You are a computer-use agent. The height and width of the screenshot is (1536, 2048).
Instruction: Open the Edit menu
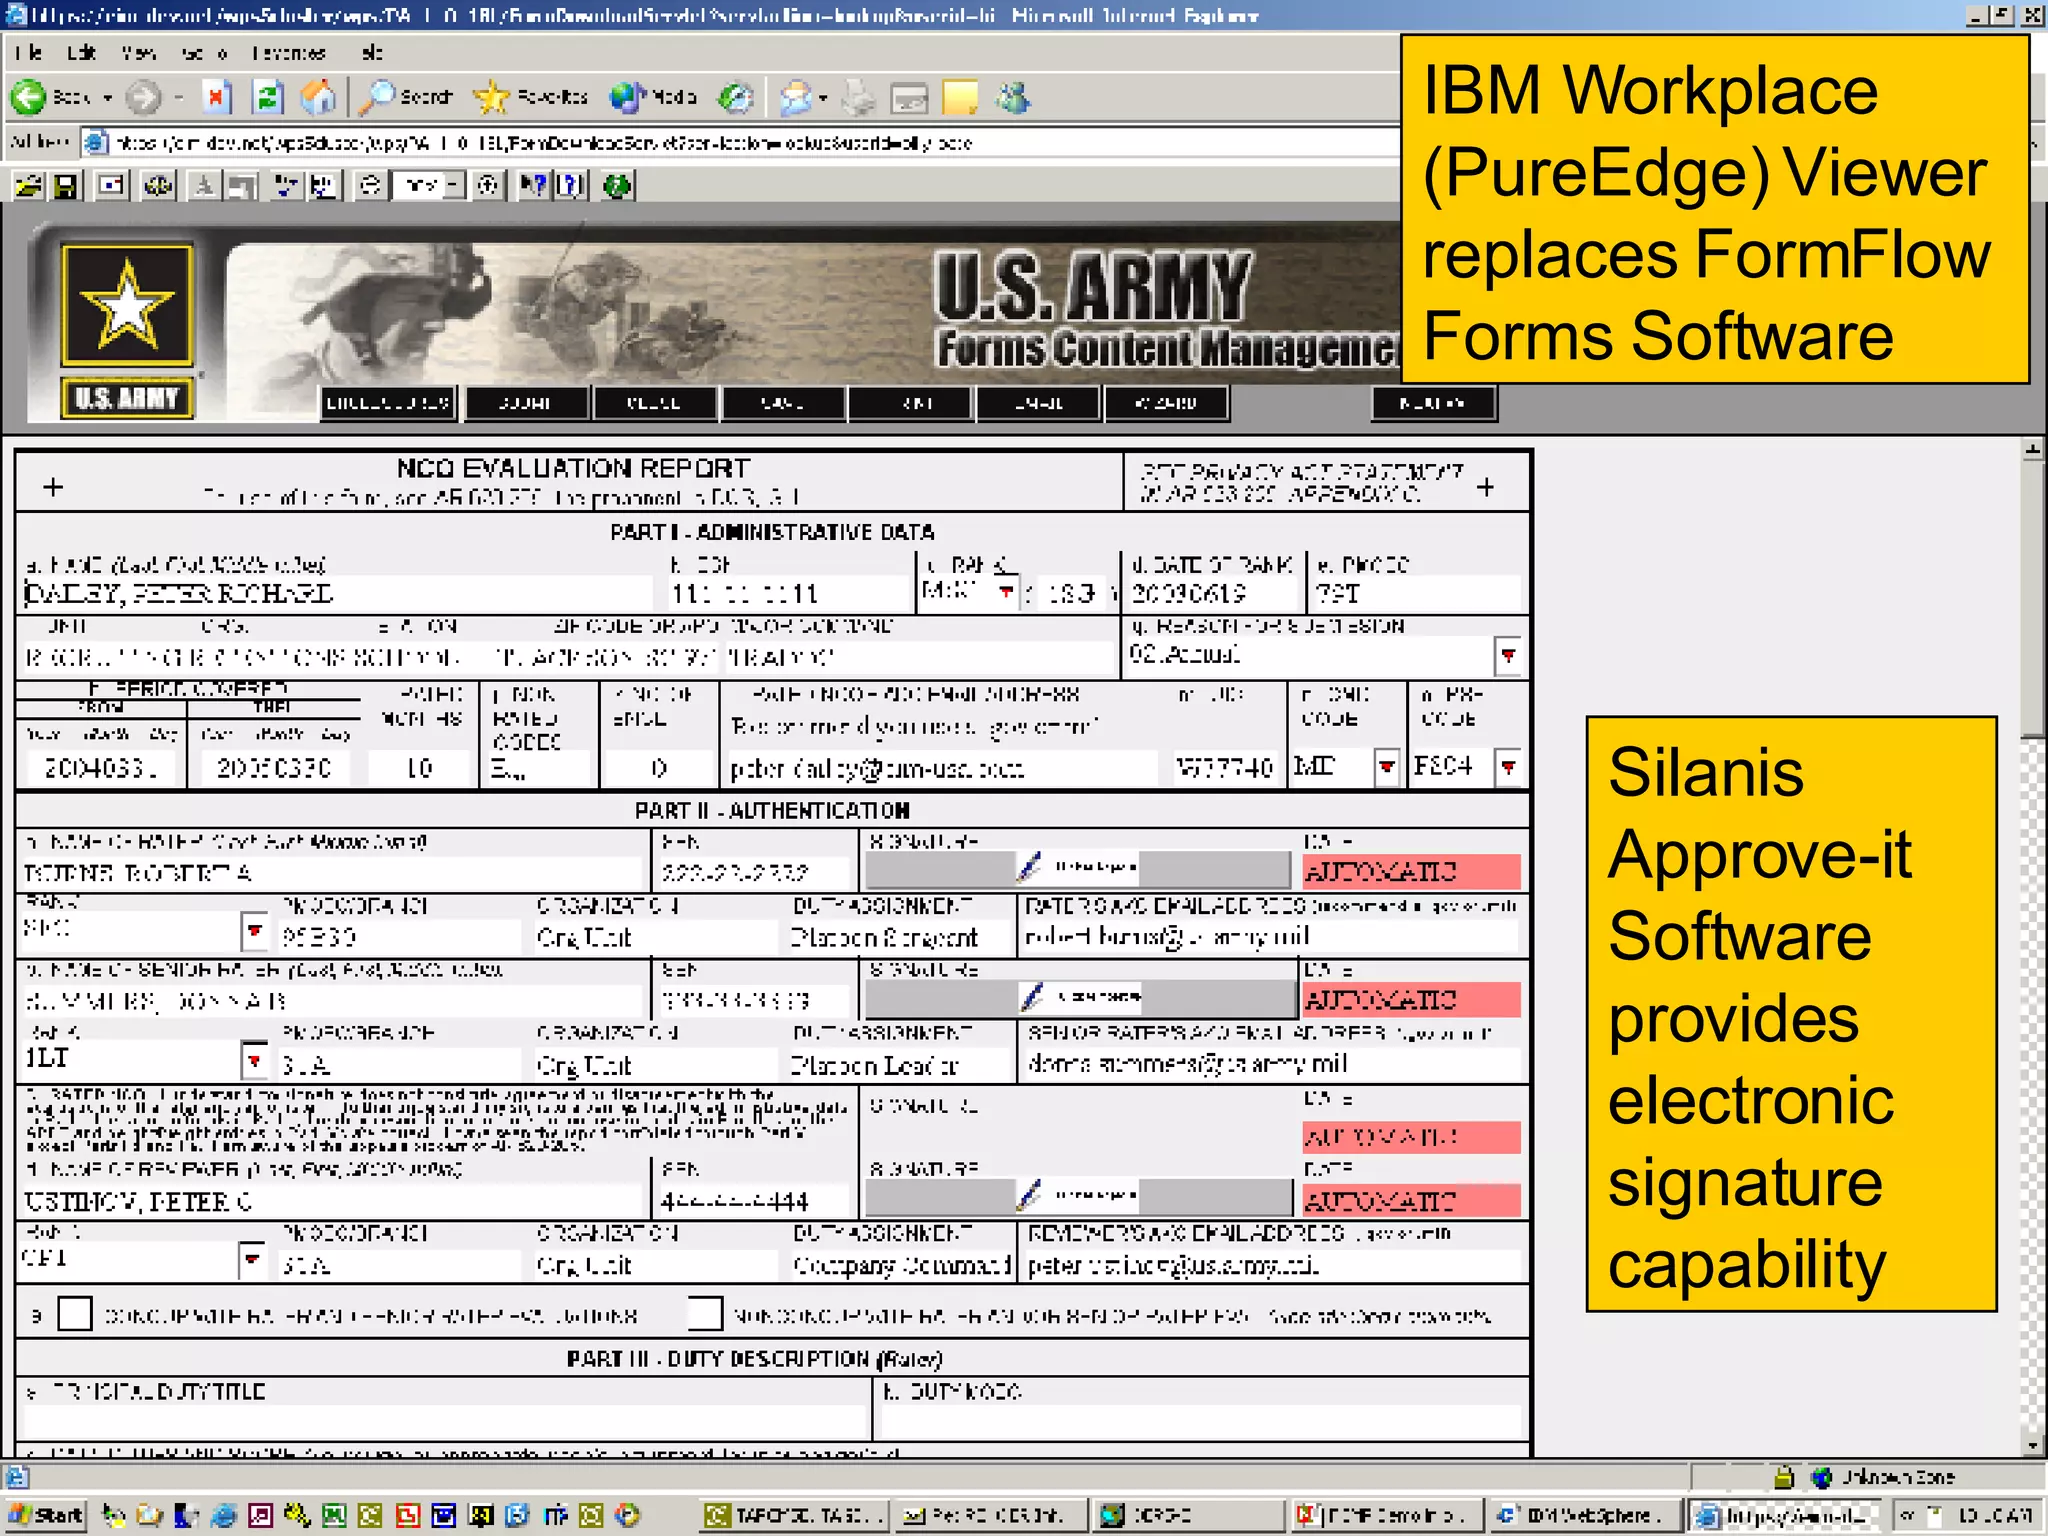[82, 53]
